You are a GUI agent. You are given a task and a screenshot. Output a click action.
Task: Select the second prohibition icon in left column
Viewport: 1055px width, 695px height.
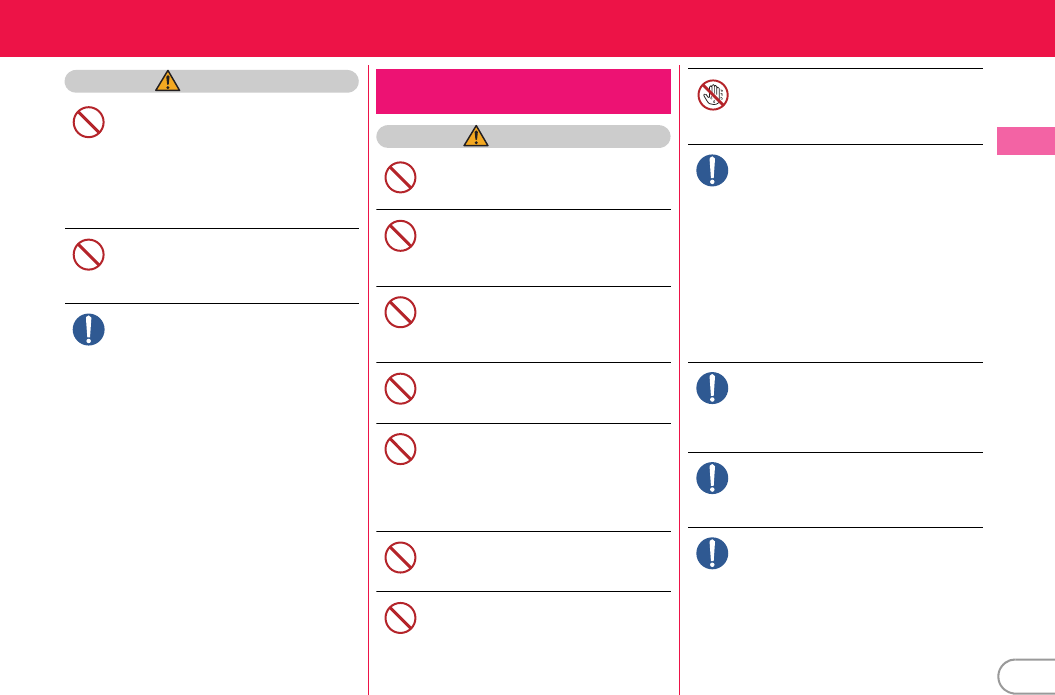88,255
